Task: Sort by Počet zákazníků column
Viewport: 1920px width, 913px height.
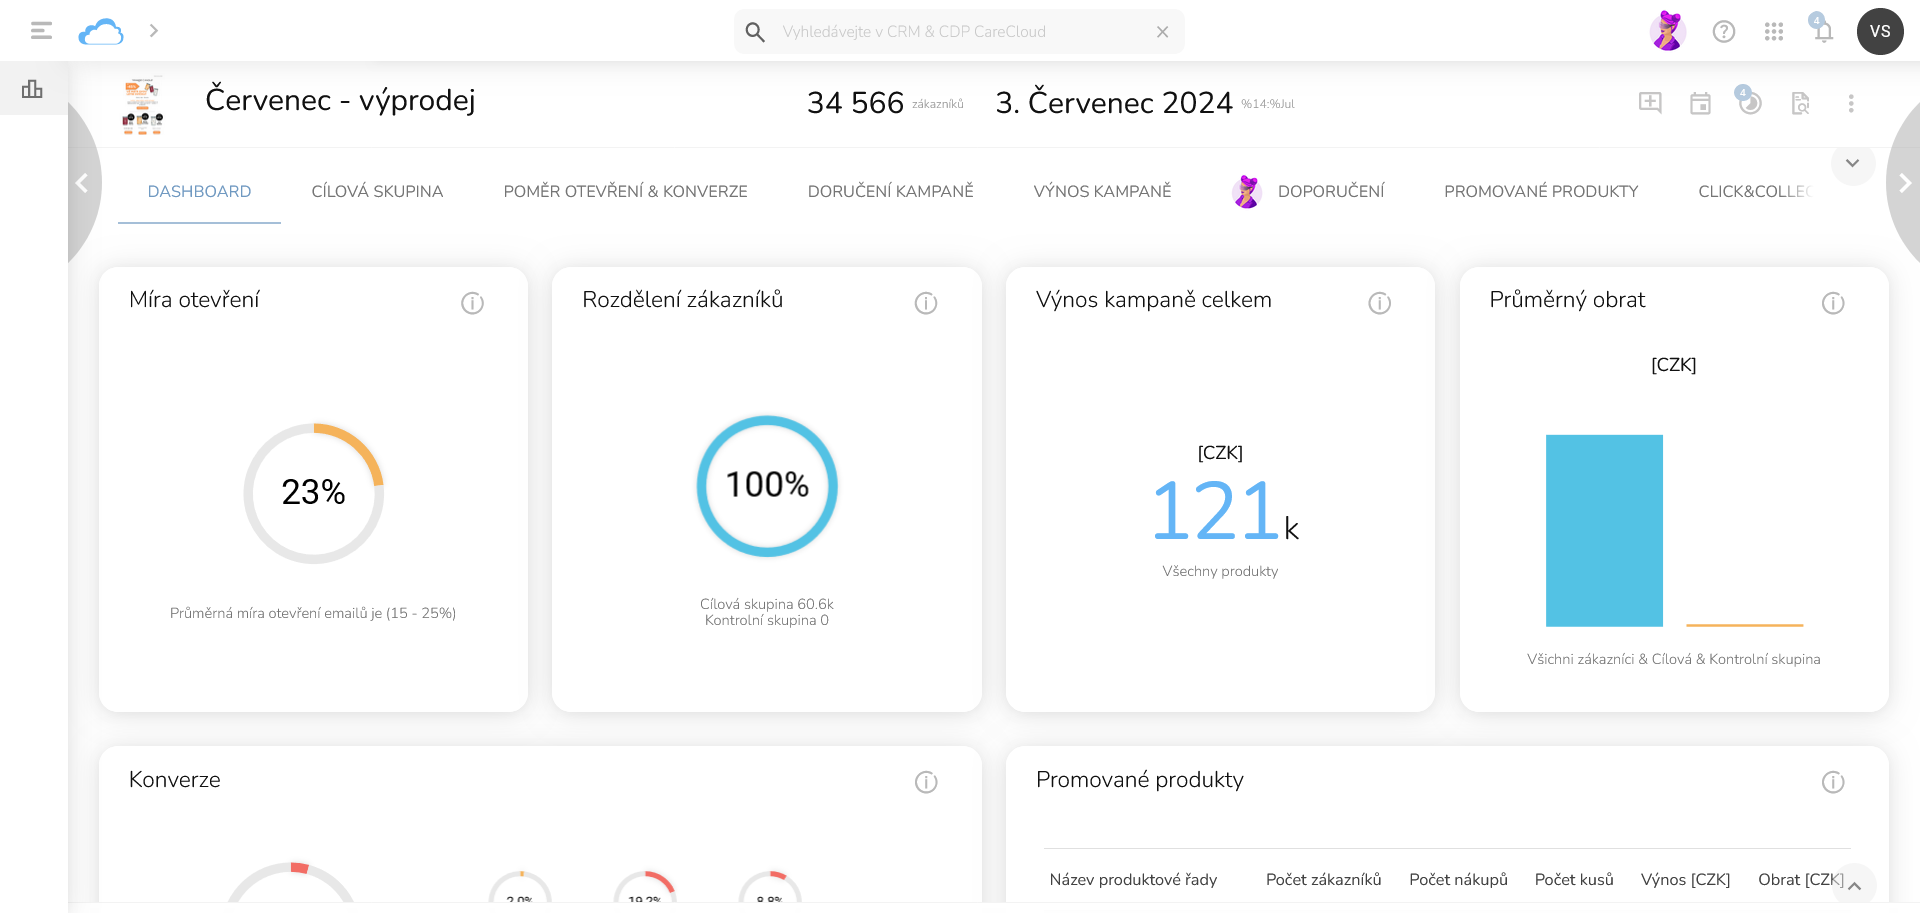Action: pos(1323,880)
